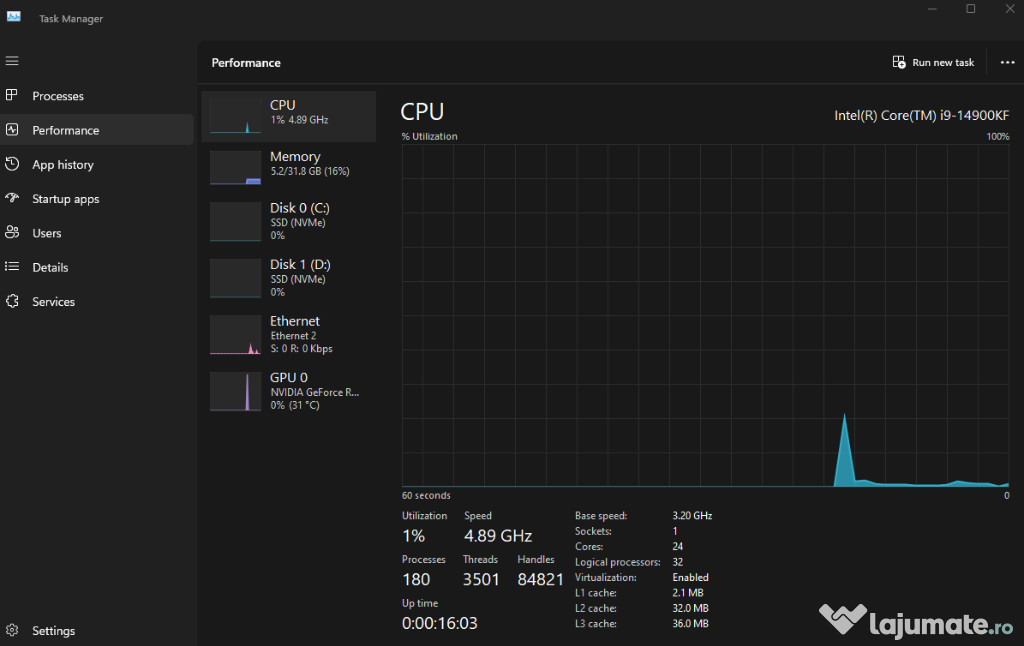Image resolution: width=1024 pixels, height=646 pixels.
Task: Open the Users page
Action: click(47, 233)
